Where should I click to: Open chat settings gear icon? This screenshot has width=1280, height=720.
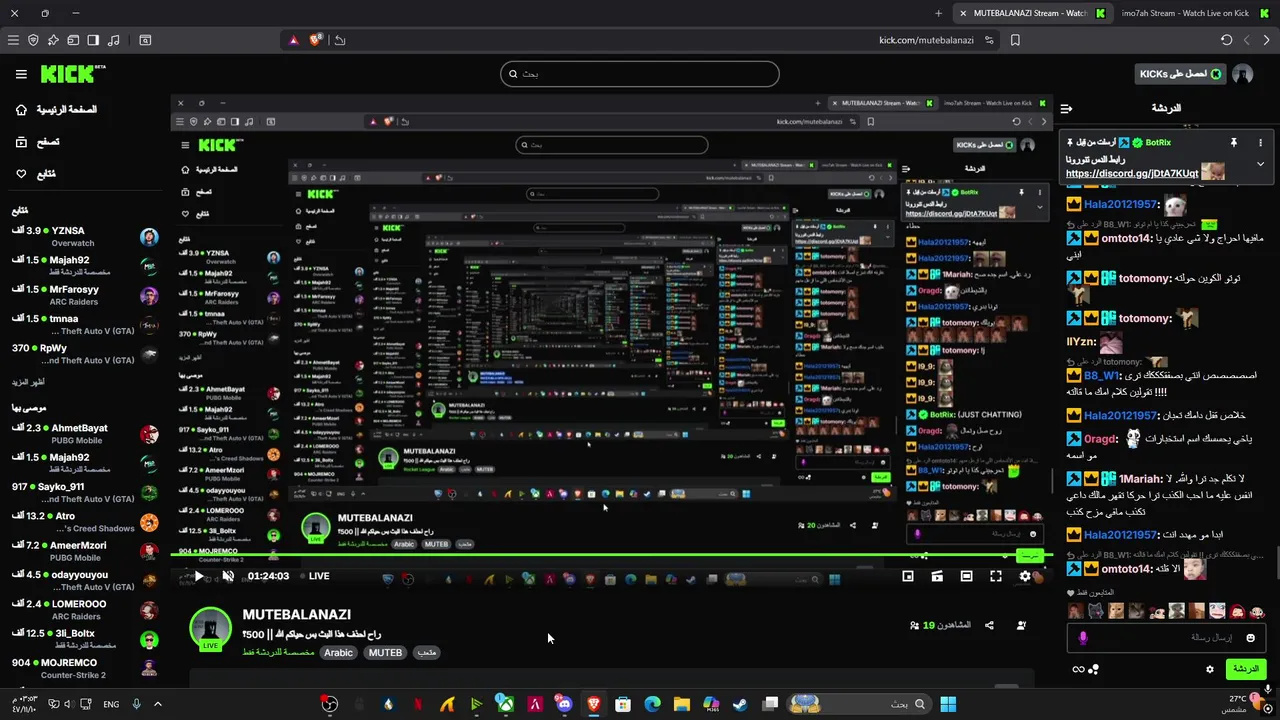click(1210, 669)
